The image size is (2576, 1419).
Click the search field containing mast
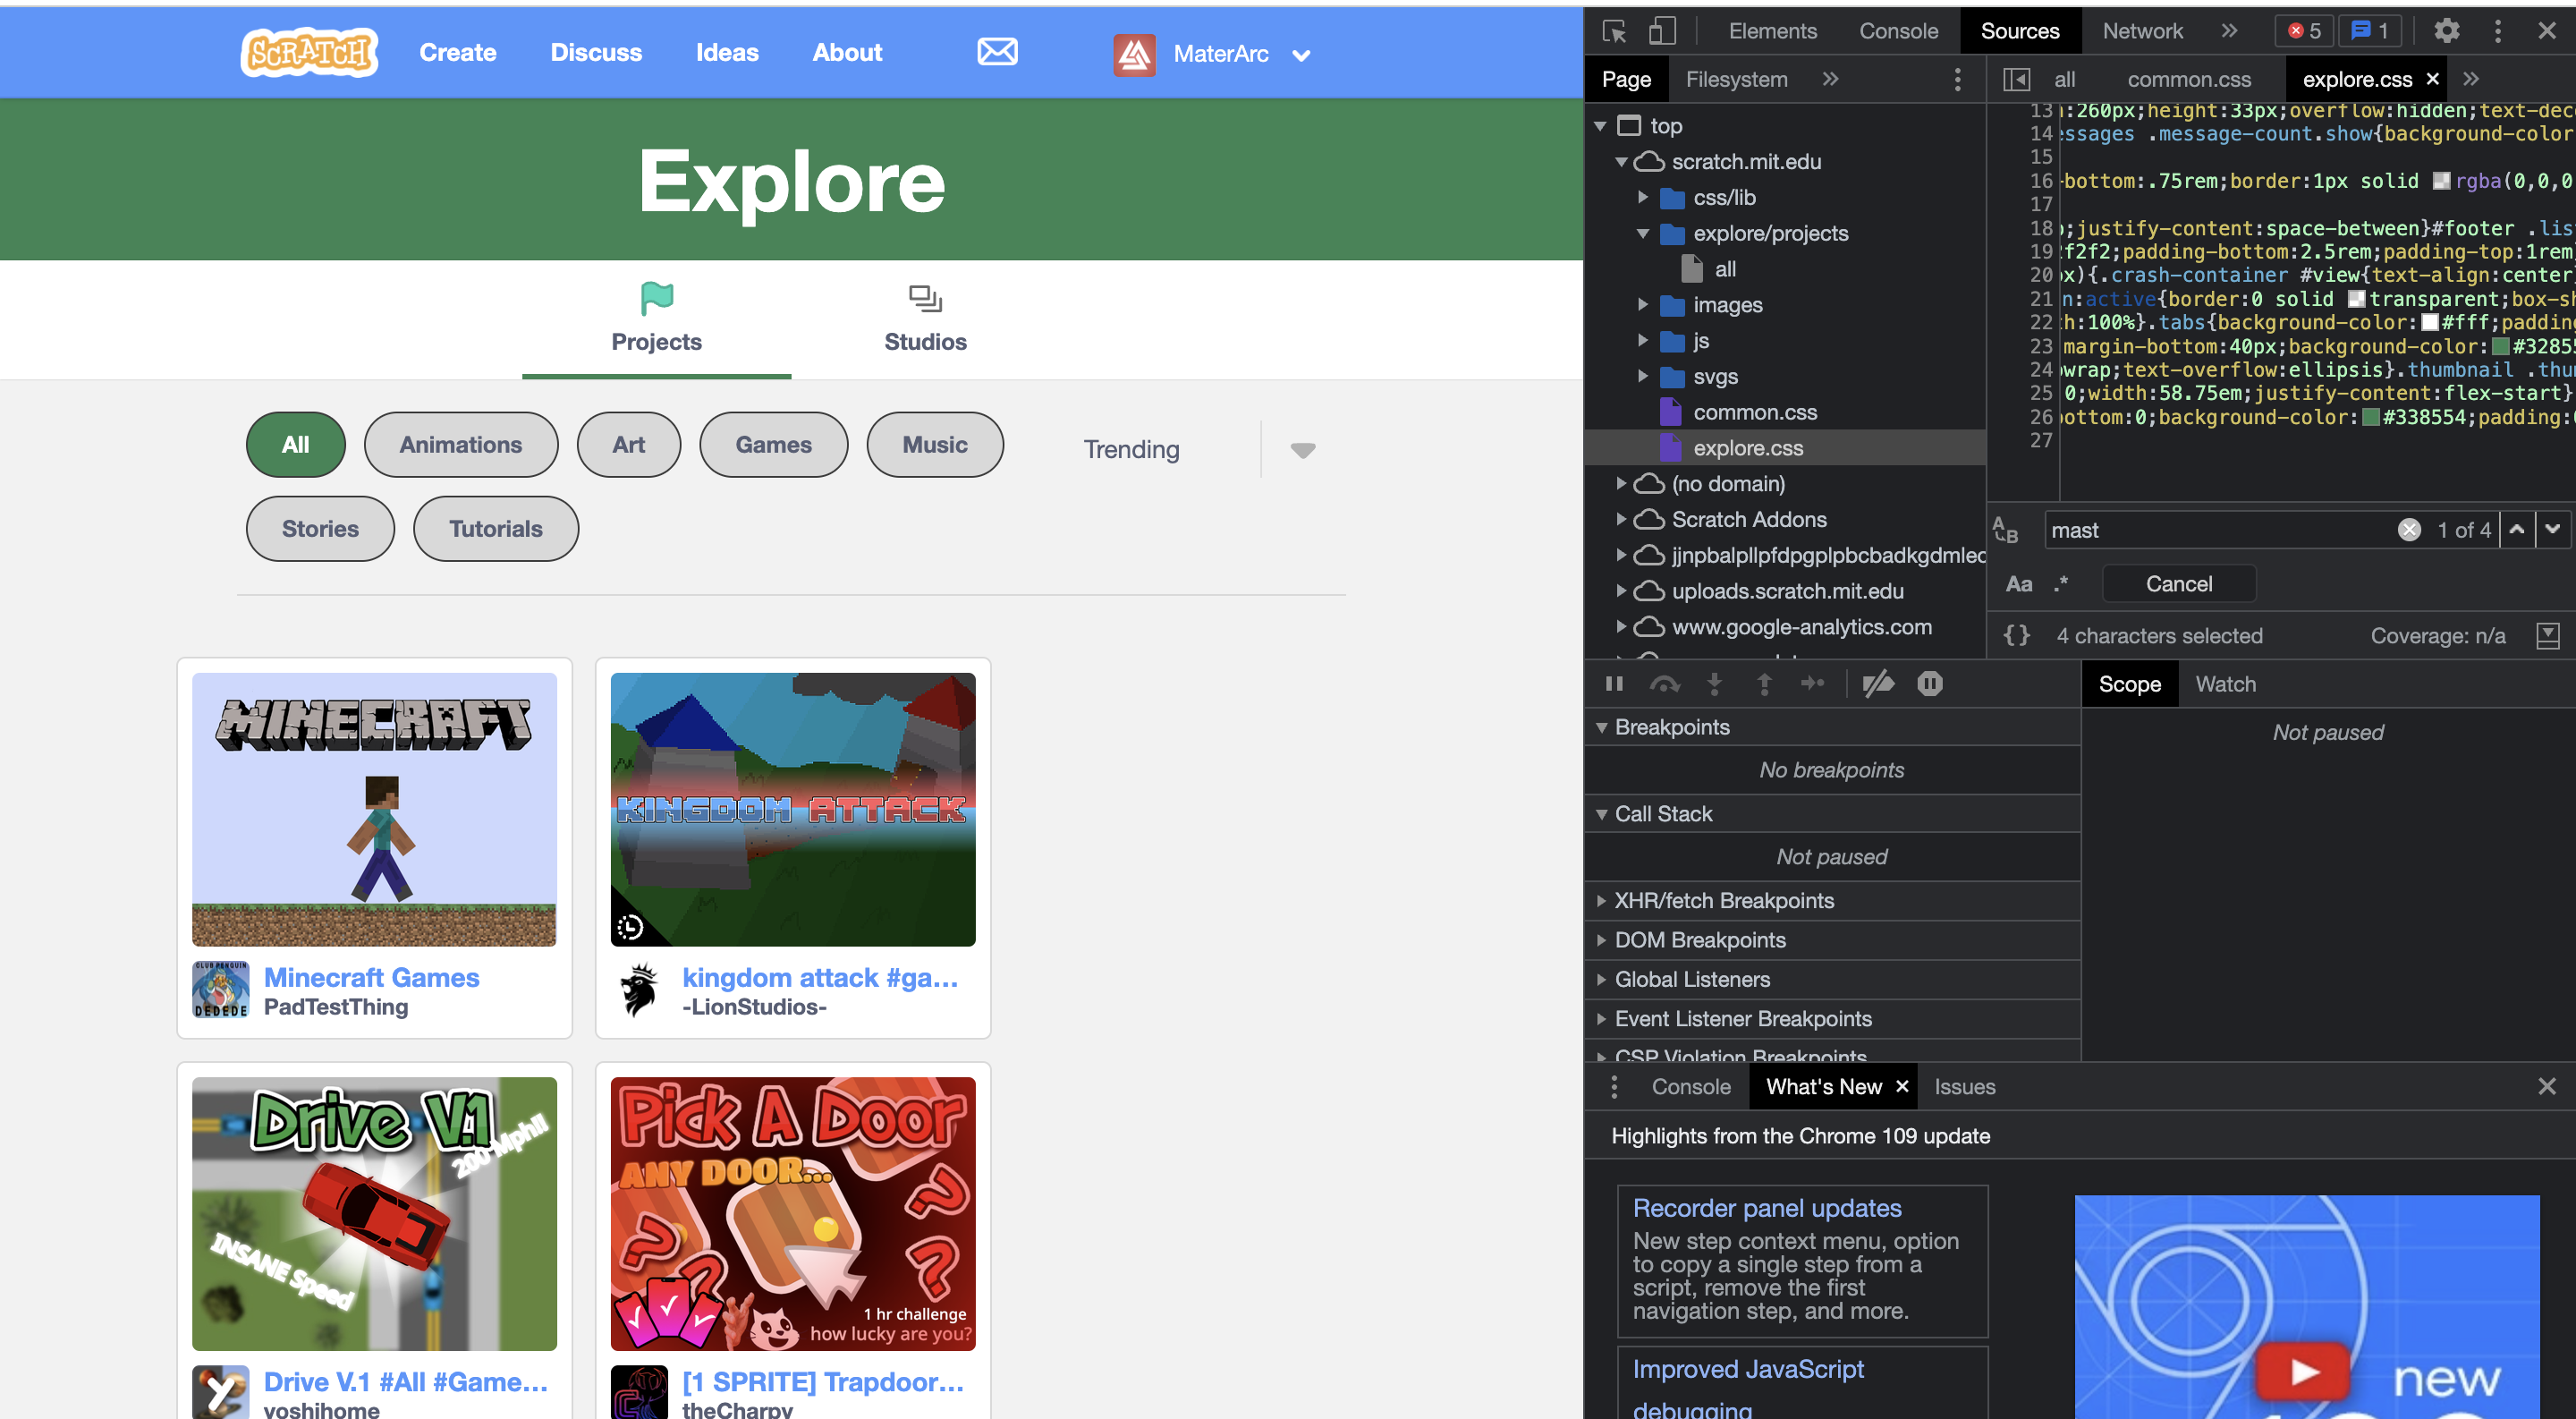click(2215, 530)
